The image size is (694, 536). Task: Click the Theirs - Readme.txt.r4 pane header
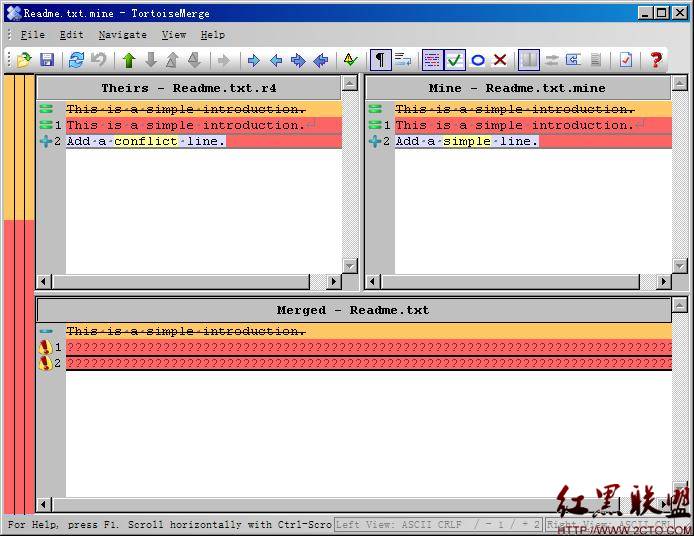[x=189, y=88]
